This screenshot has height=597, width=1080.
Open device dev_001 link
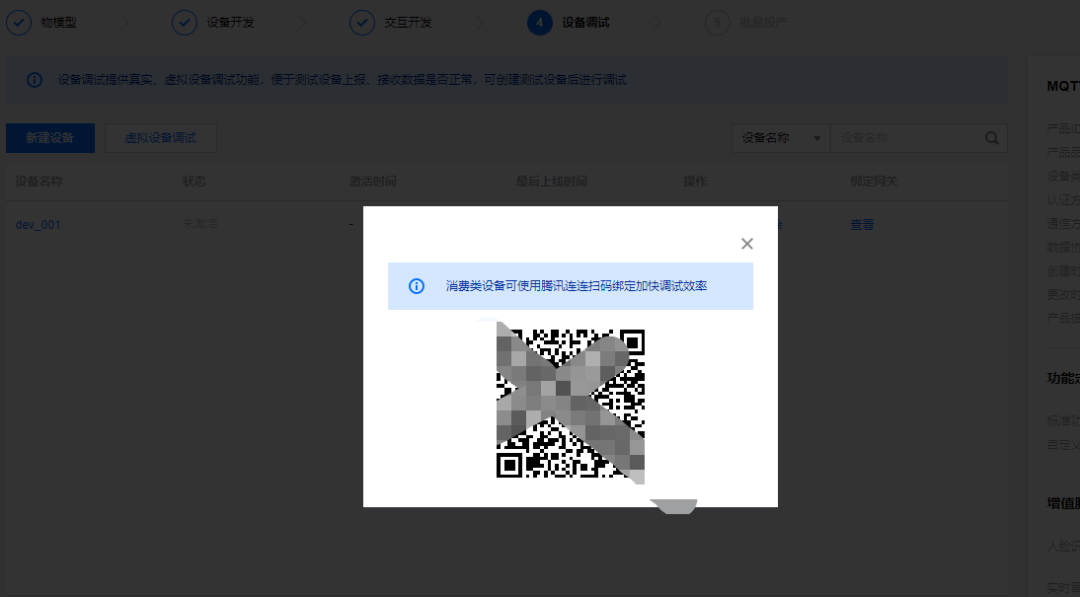[38, 224]
